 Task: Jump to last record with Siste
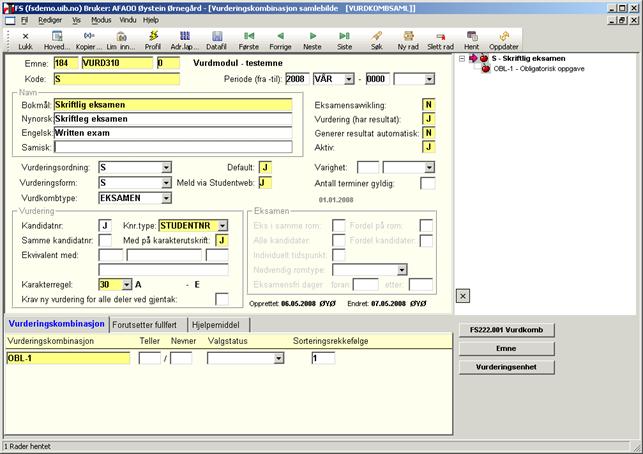click(x=344, y=39)
